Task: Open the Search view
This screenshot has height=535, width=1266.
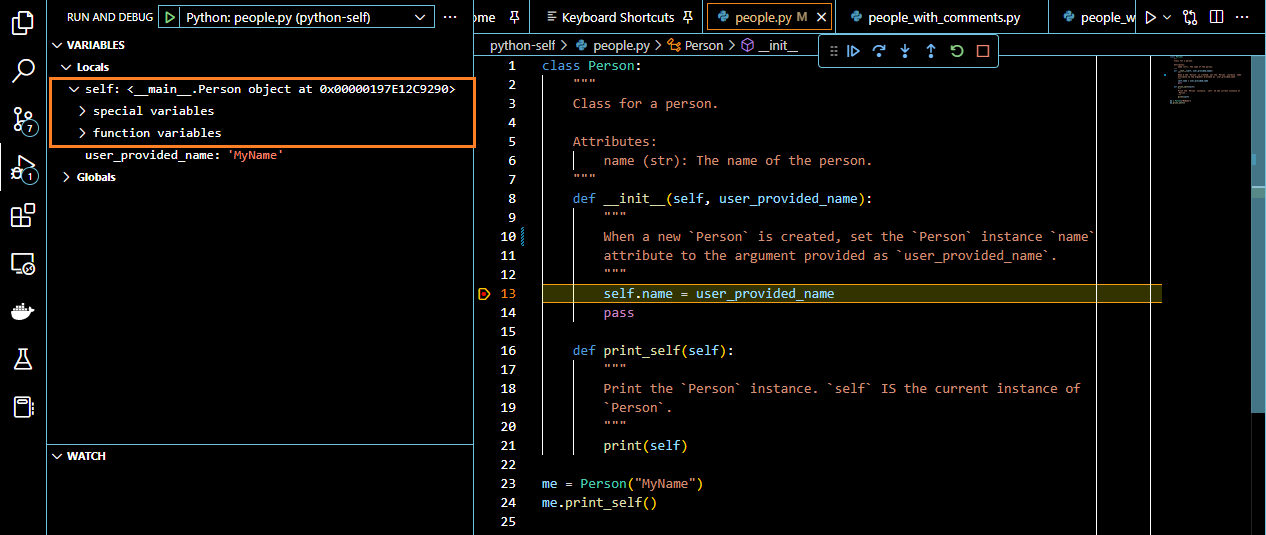Action: click(x=23, y=71)
